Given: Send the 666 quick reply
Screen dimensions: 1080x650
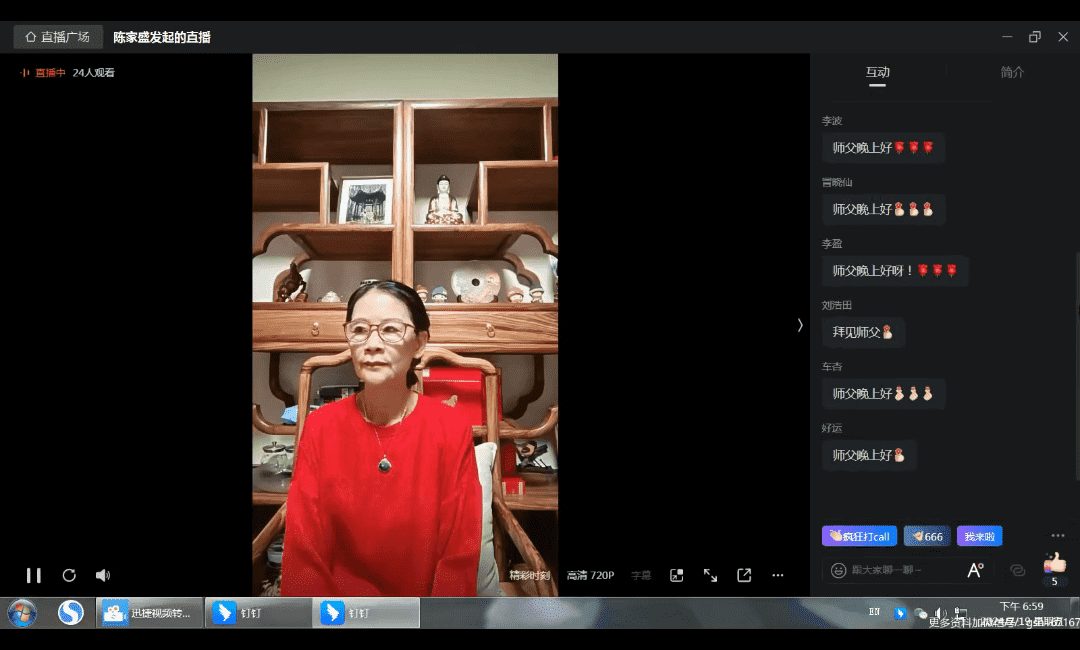Looking at the screenshot, I should [x=927, y=536].
